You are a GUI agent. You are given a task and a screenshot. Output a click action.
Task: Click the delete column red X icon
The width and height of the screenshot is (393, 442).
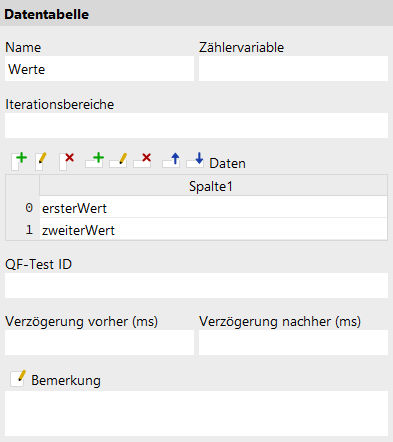tap(66, 161)
